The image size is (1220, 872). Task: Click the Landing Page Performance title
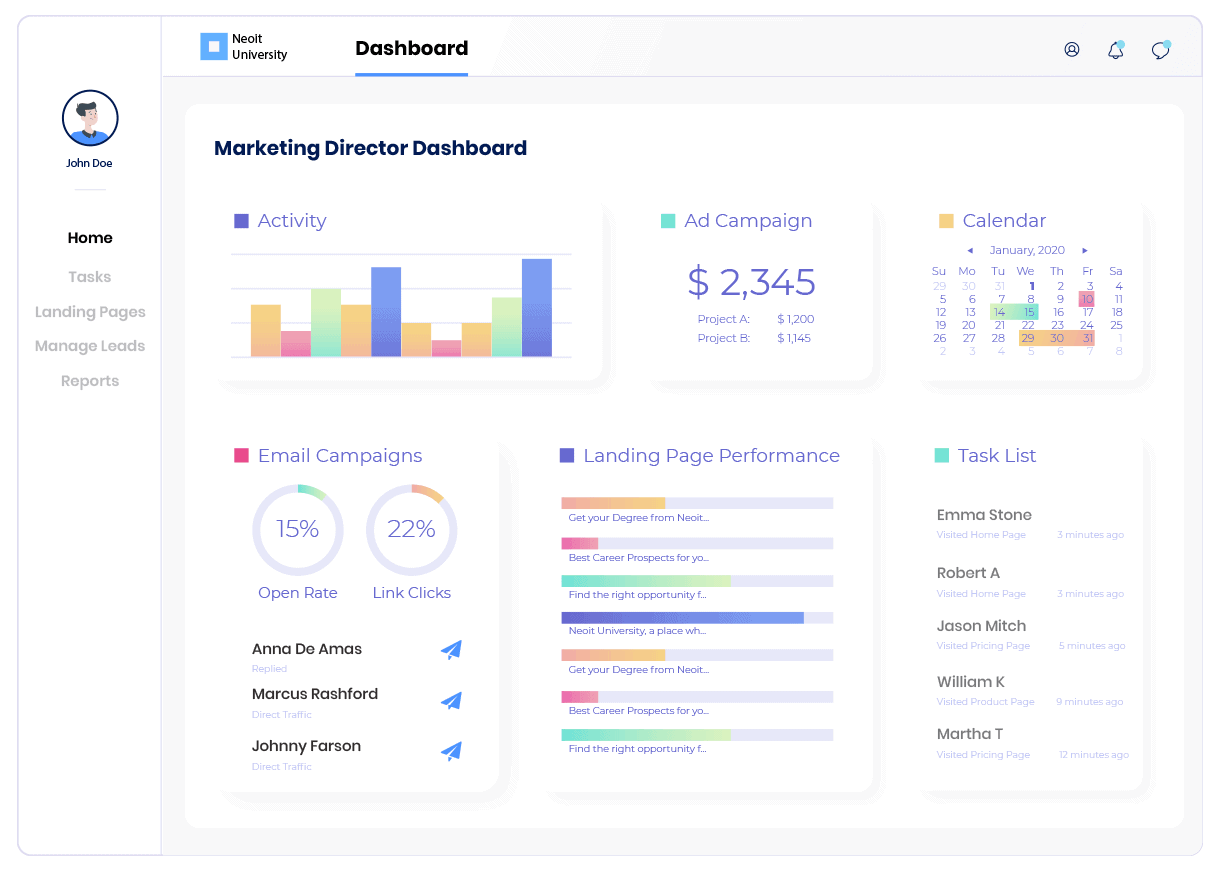click(x=711, y=456)
